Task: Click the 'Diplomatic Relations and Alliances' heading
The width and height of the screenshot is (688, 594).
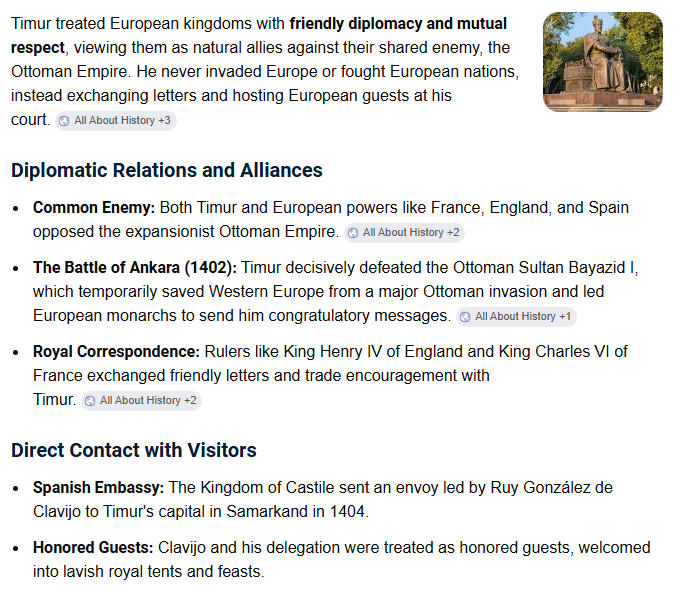Action: pos(167,170)
